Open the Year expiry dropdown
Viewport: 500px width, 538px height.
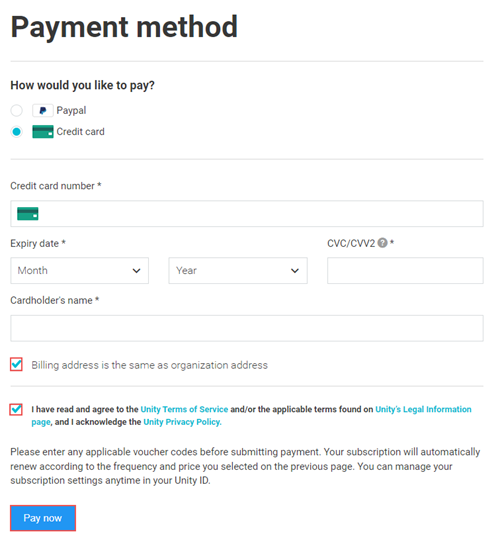(238, 271)
